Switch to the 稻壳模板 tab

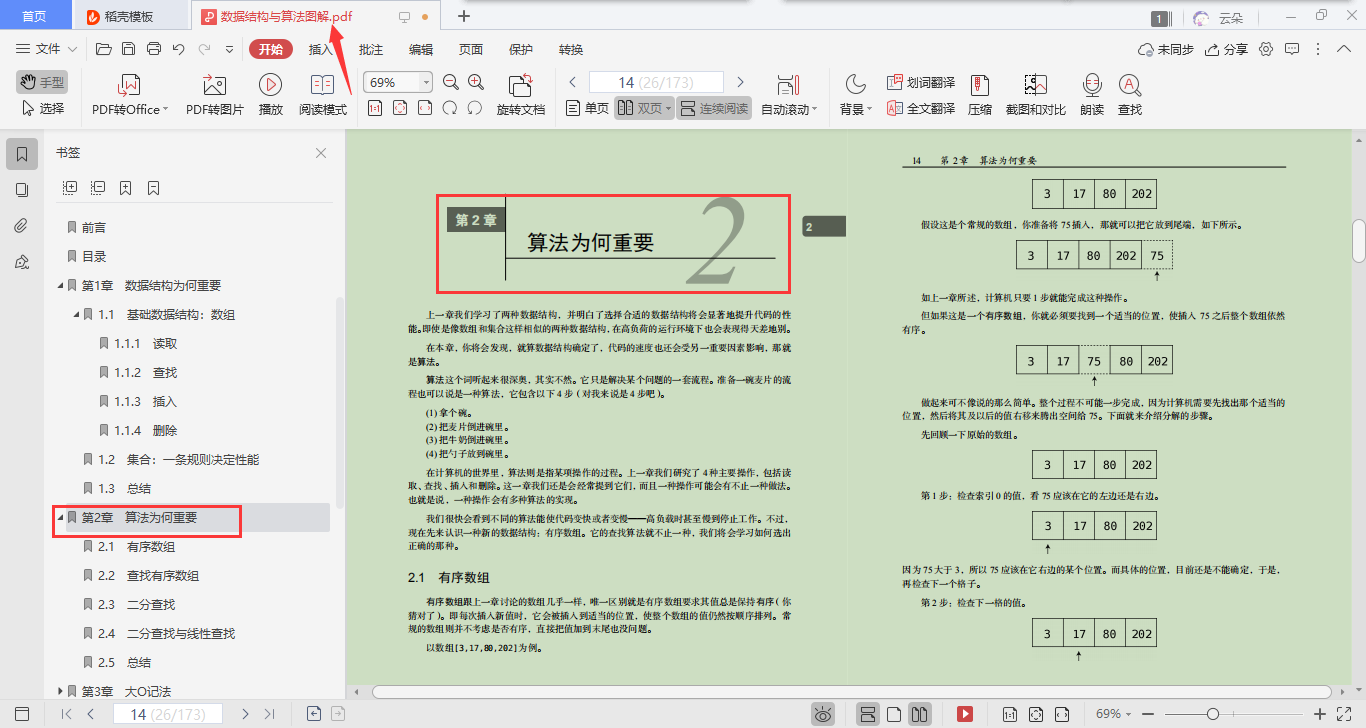tap(130, 16)
